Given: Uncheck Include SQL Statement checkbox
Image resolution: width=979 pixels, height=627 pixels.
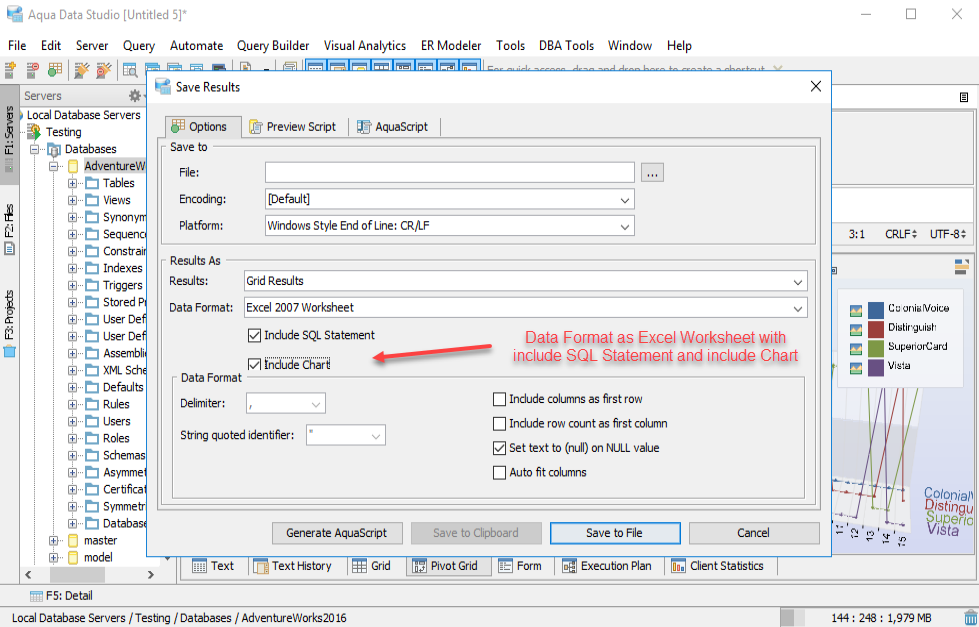Looking at the screenshot, I should point(254,335).
